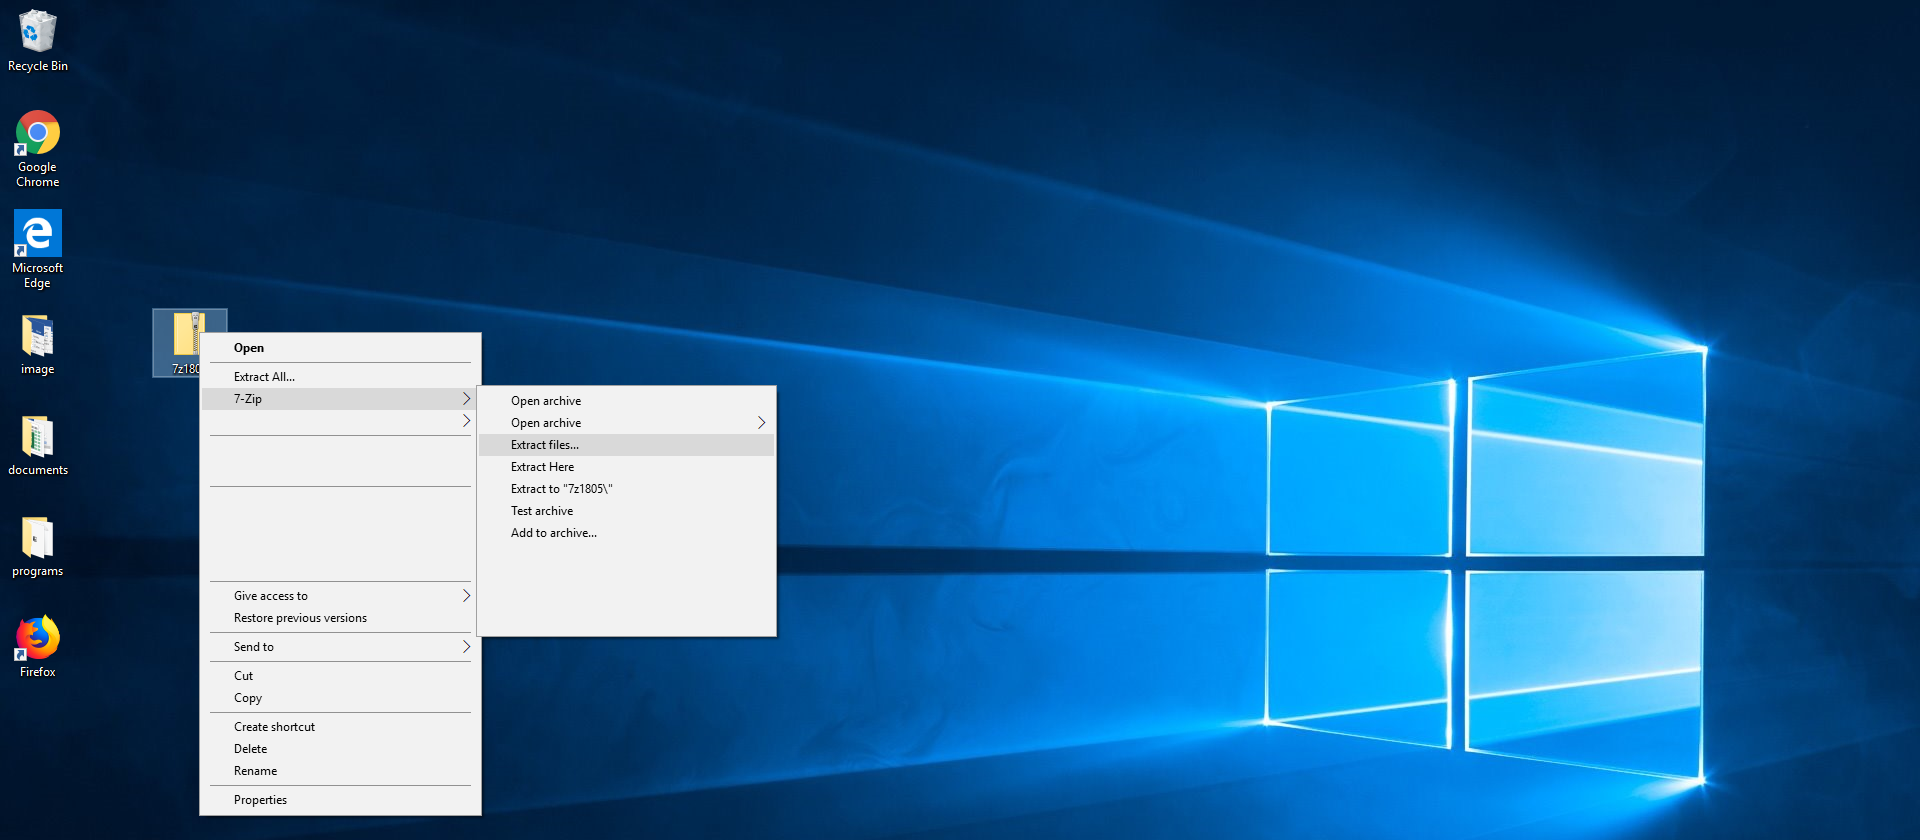
Task: Launch Google Chrome from the desktop
Action: click(38, 149)
